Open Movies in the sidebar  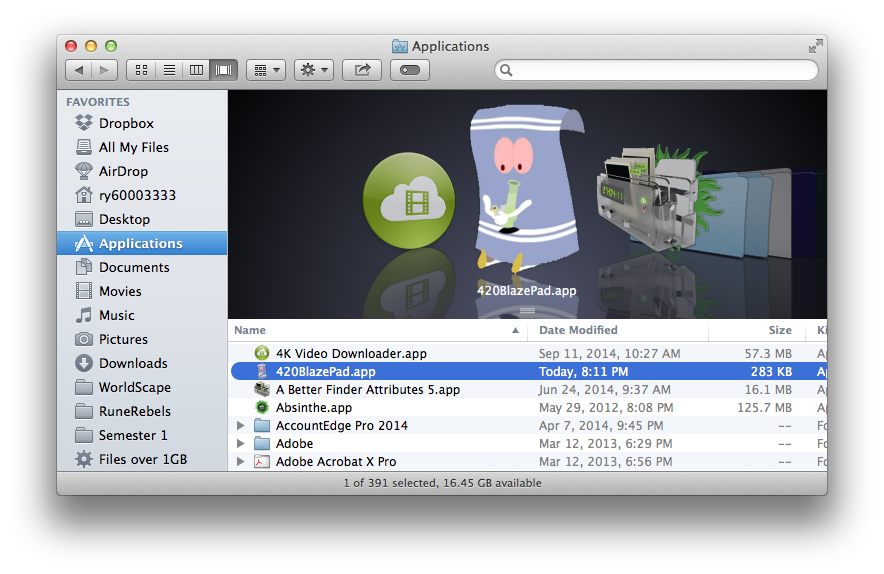click(142, 291)
